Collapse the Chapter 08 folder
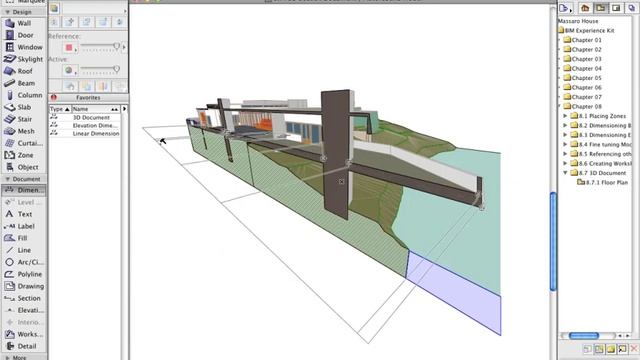This screenshot has width=640, height=360. pyautogui.click(x=559, y=107)
